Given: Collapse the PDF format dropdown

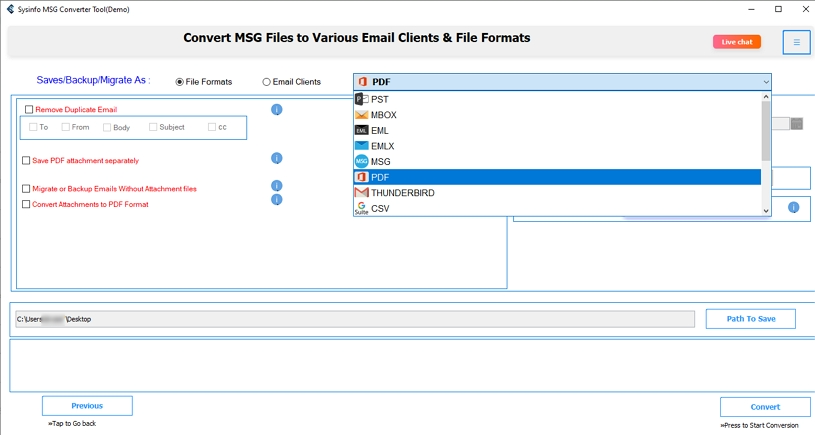Looking at the screenshot, I should tap(766, 81).
